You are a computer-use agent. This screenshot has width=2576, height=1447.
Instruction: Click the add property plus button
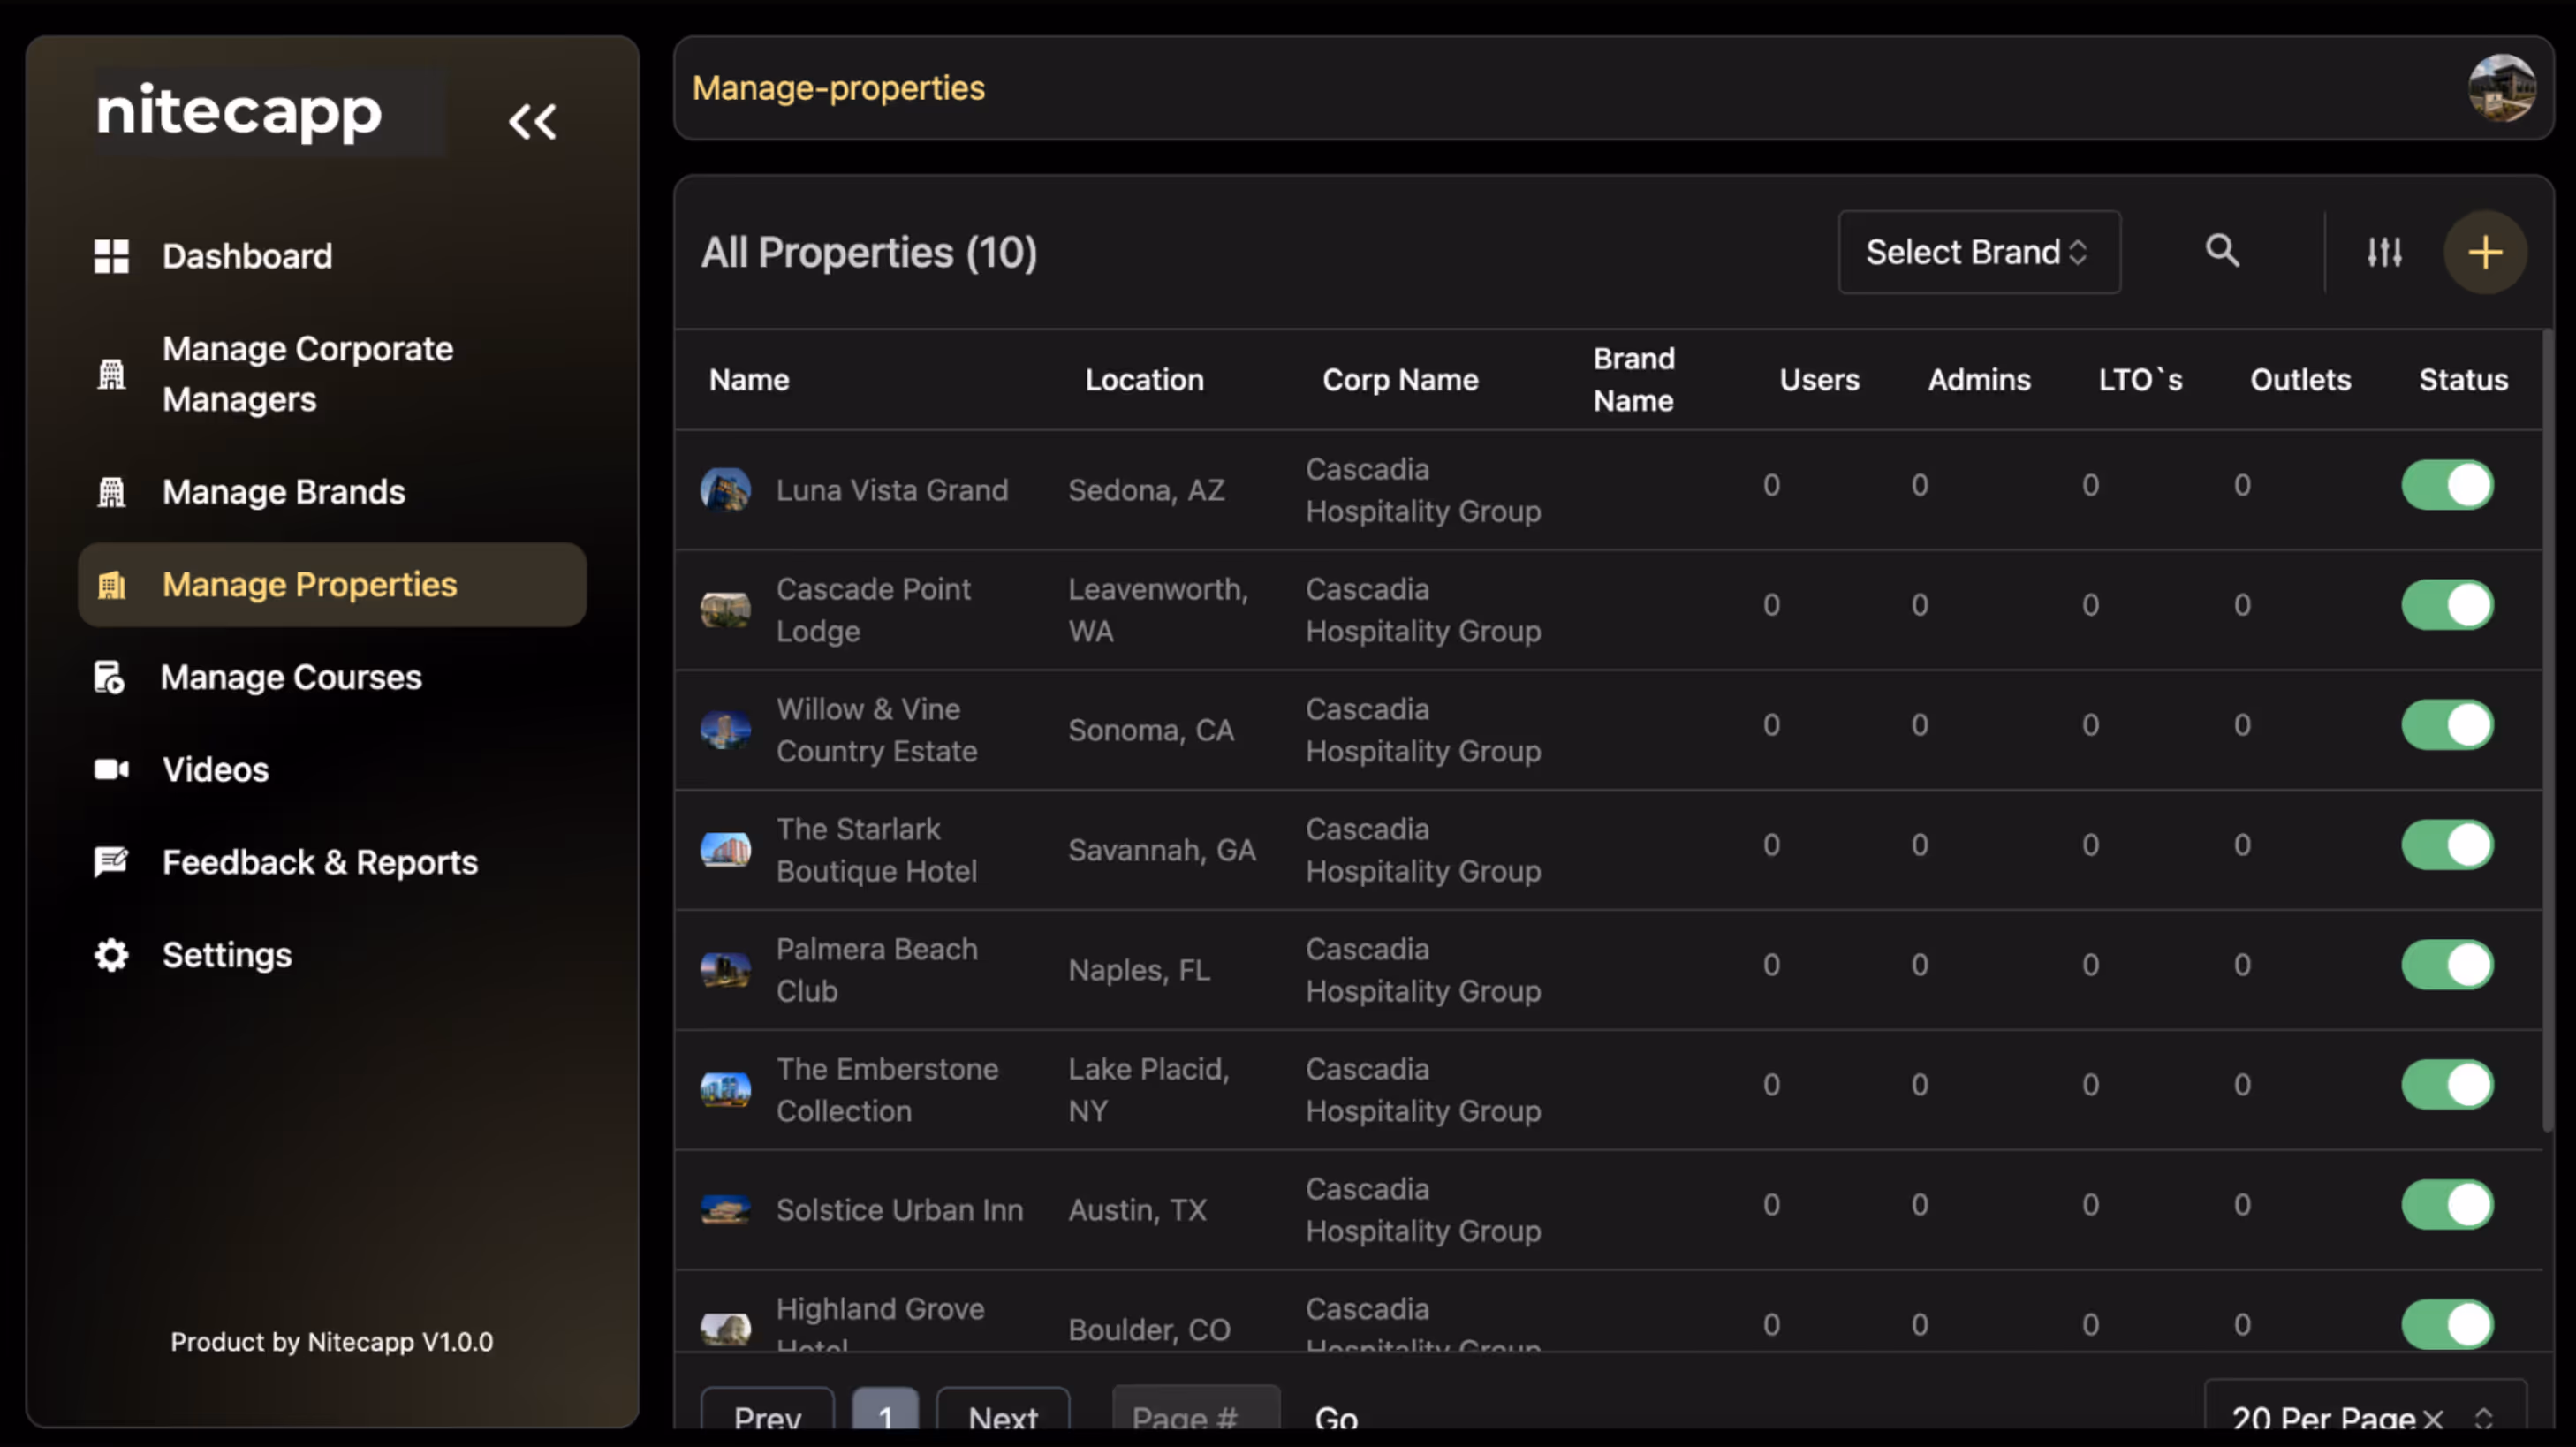click(x=2485, y=252)
